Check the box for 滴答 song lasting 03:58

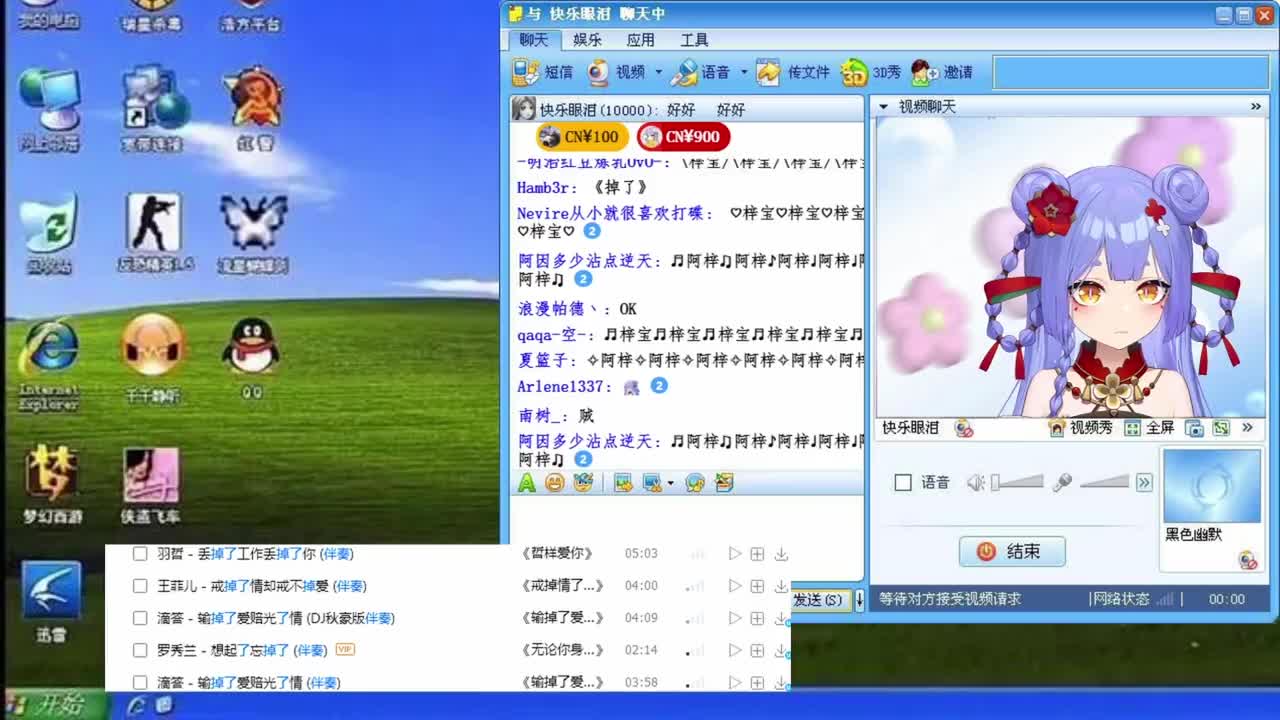(x=140, y=682)
